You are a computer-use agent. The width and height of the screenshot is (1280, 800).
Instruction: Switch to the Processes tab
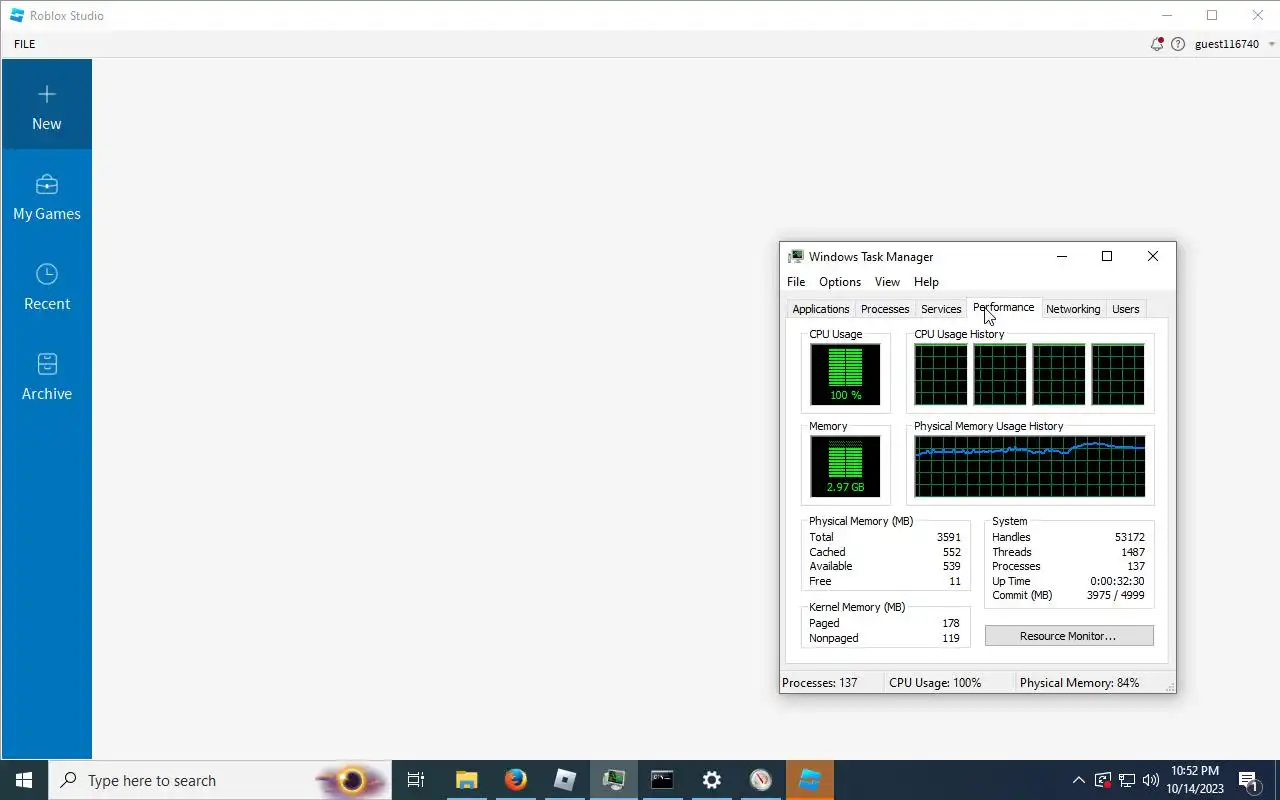(x=885, y=309)
